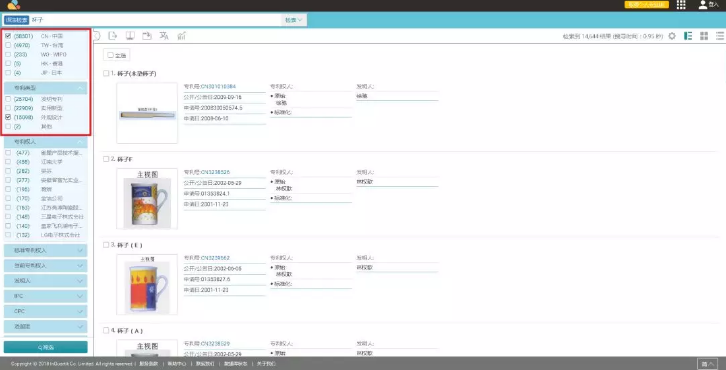Check the HK - 香港 country filter
Image resolution: width=726 pixels, height=370 pixels.
8,63
